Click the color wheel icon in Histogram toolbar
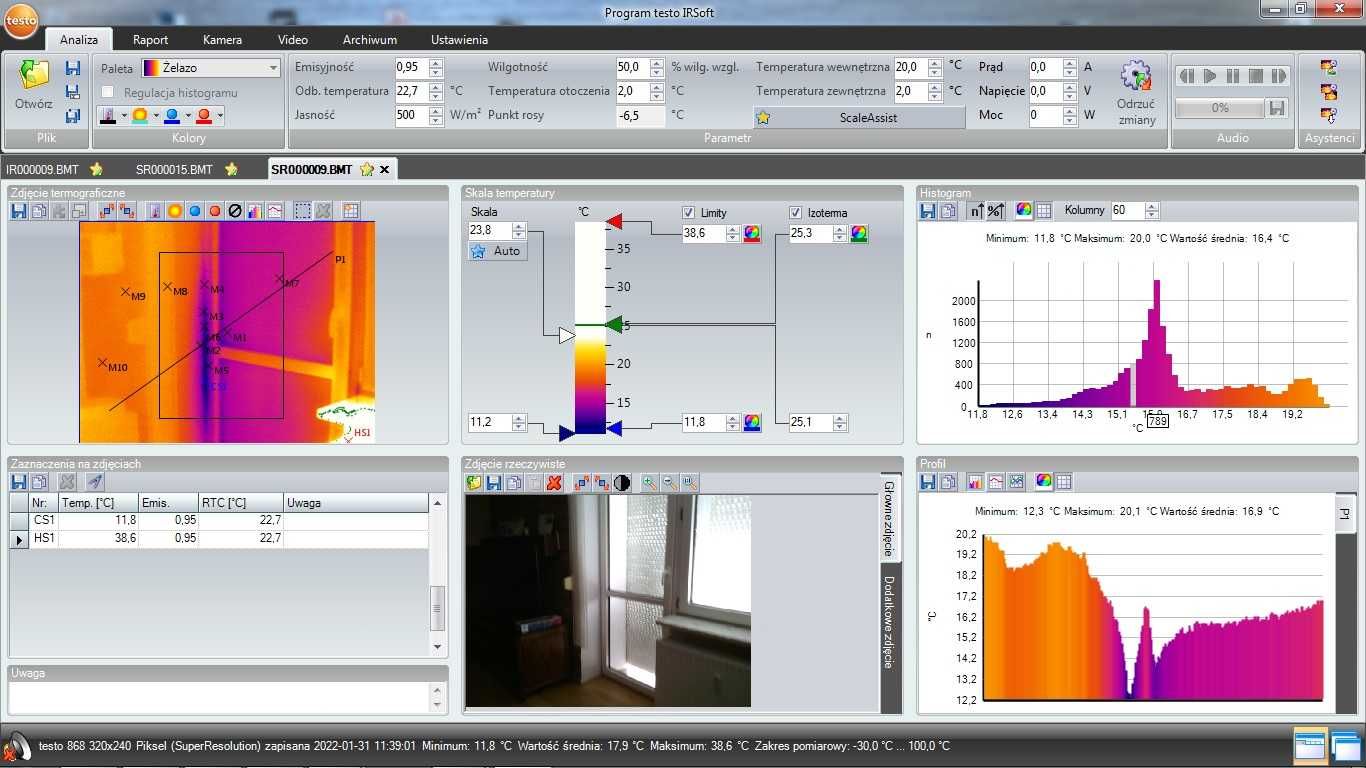 1024,211
